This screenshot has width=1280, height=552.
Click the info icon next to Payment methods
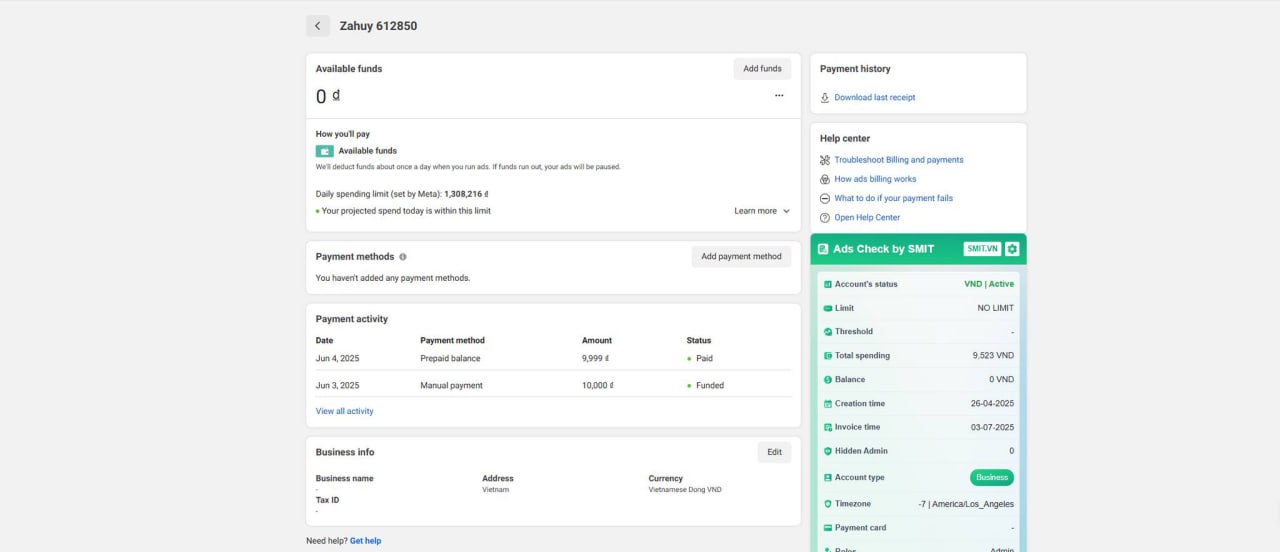click(403, 257)
